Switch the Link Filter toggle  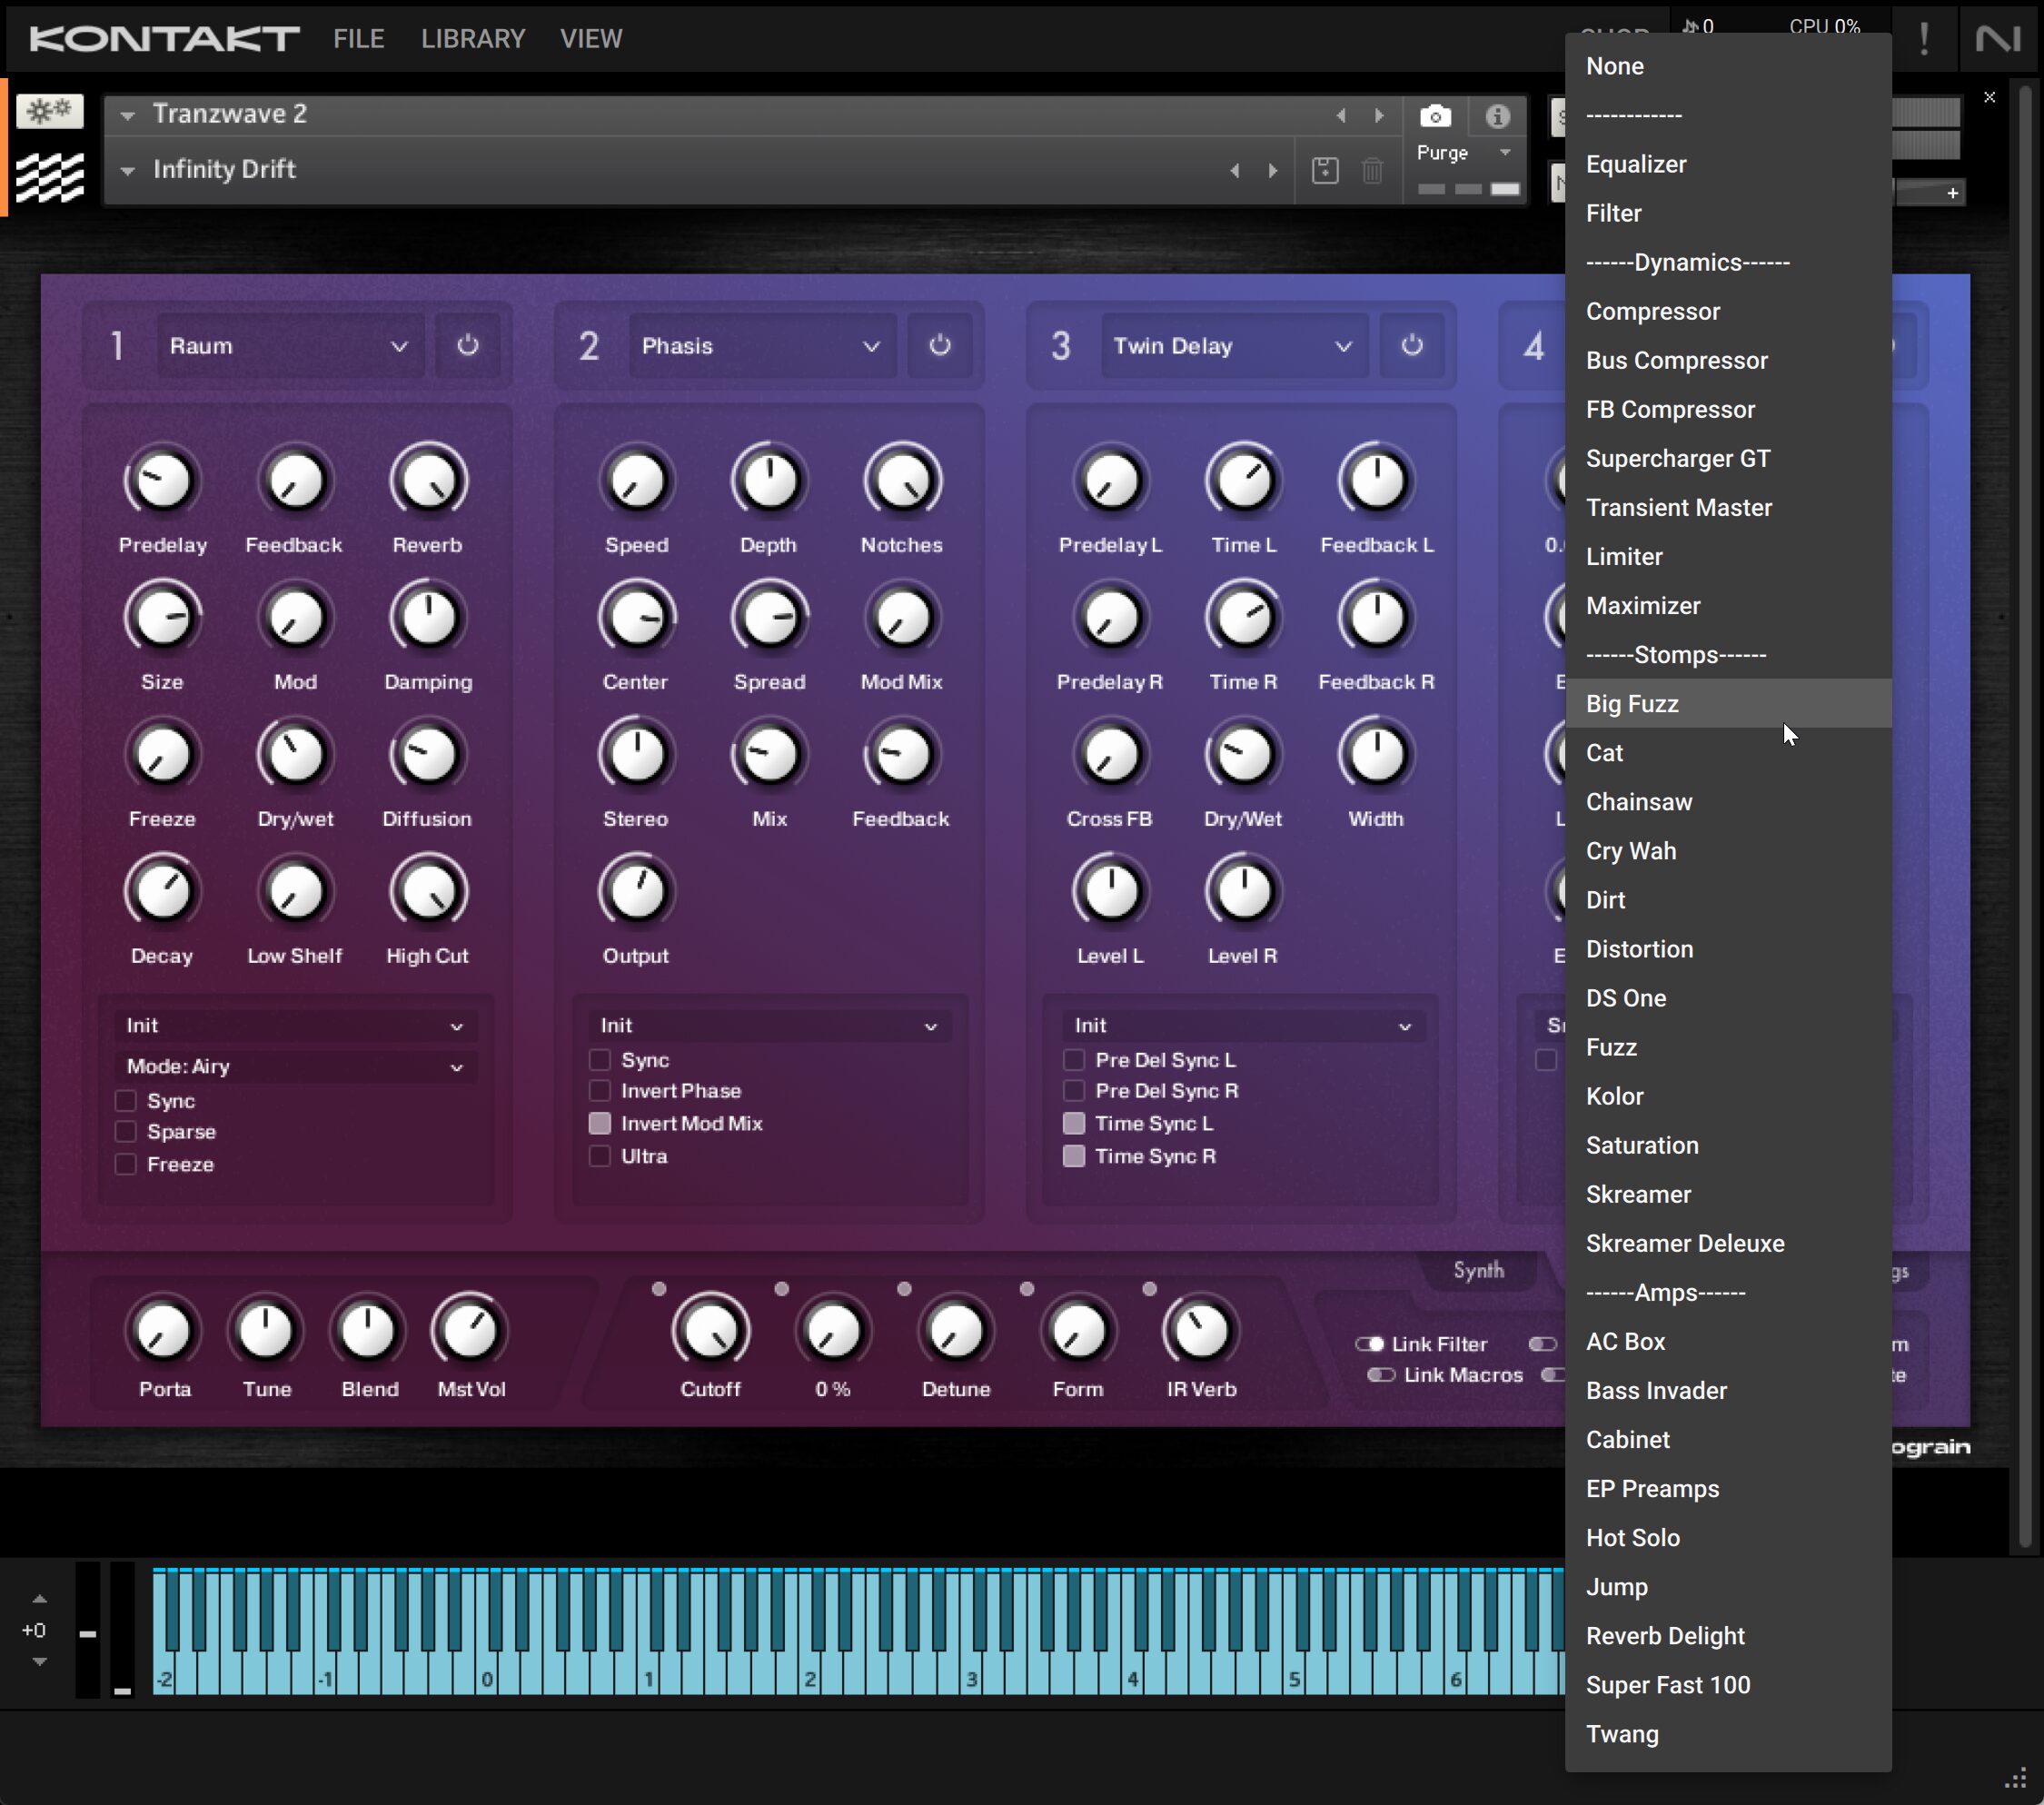pyautogui.click(x=1369, y=1344)
